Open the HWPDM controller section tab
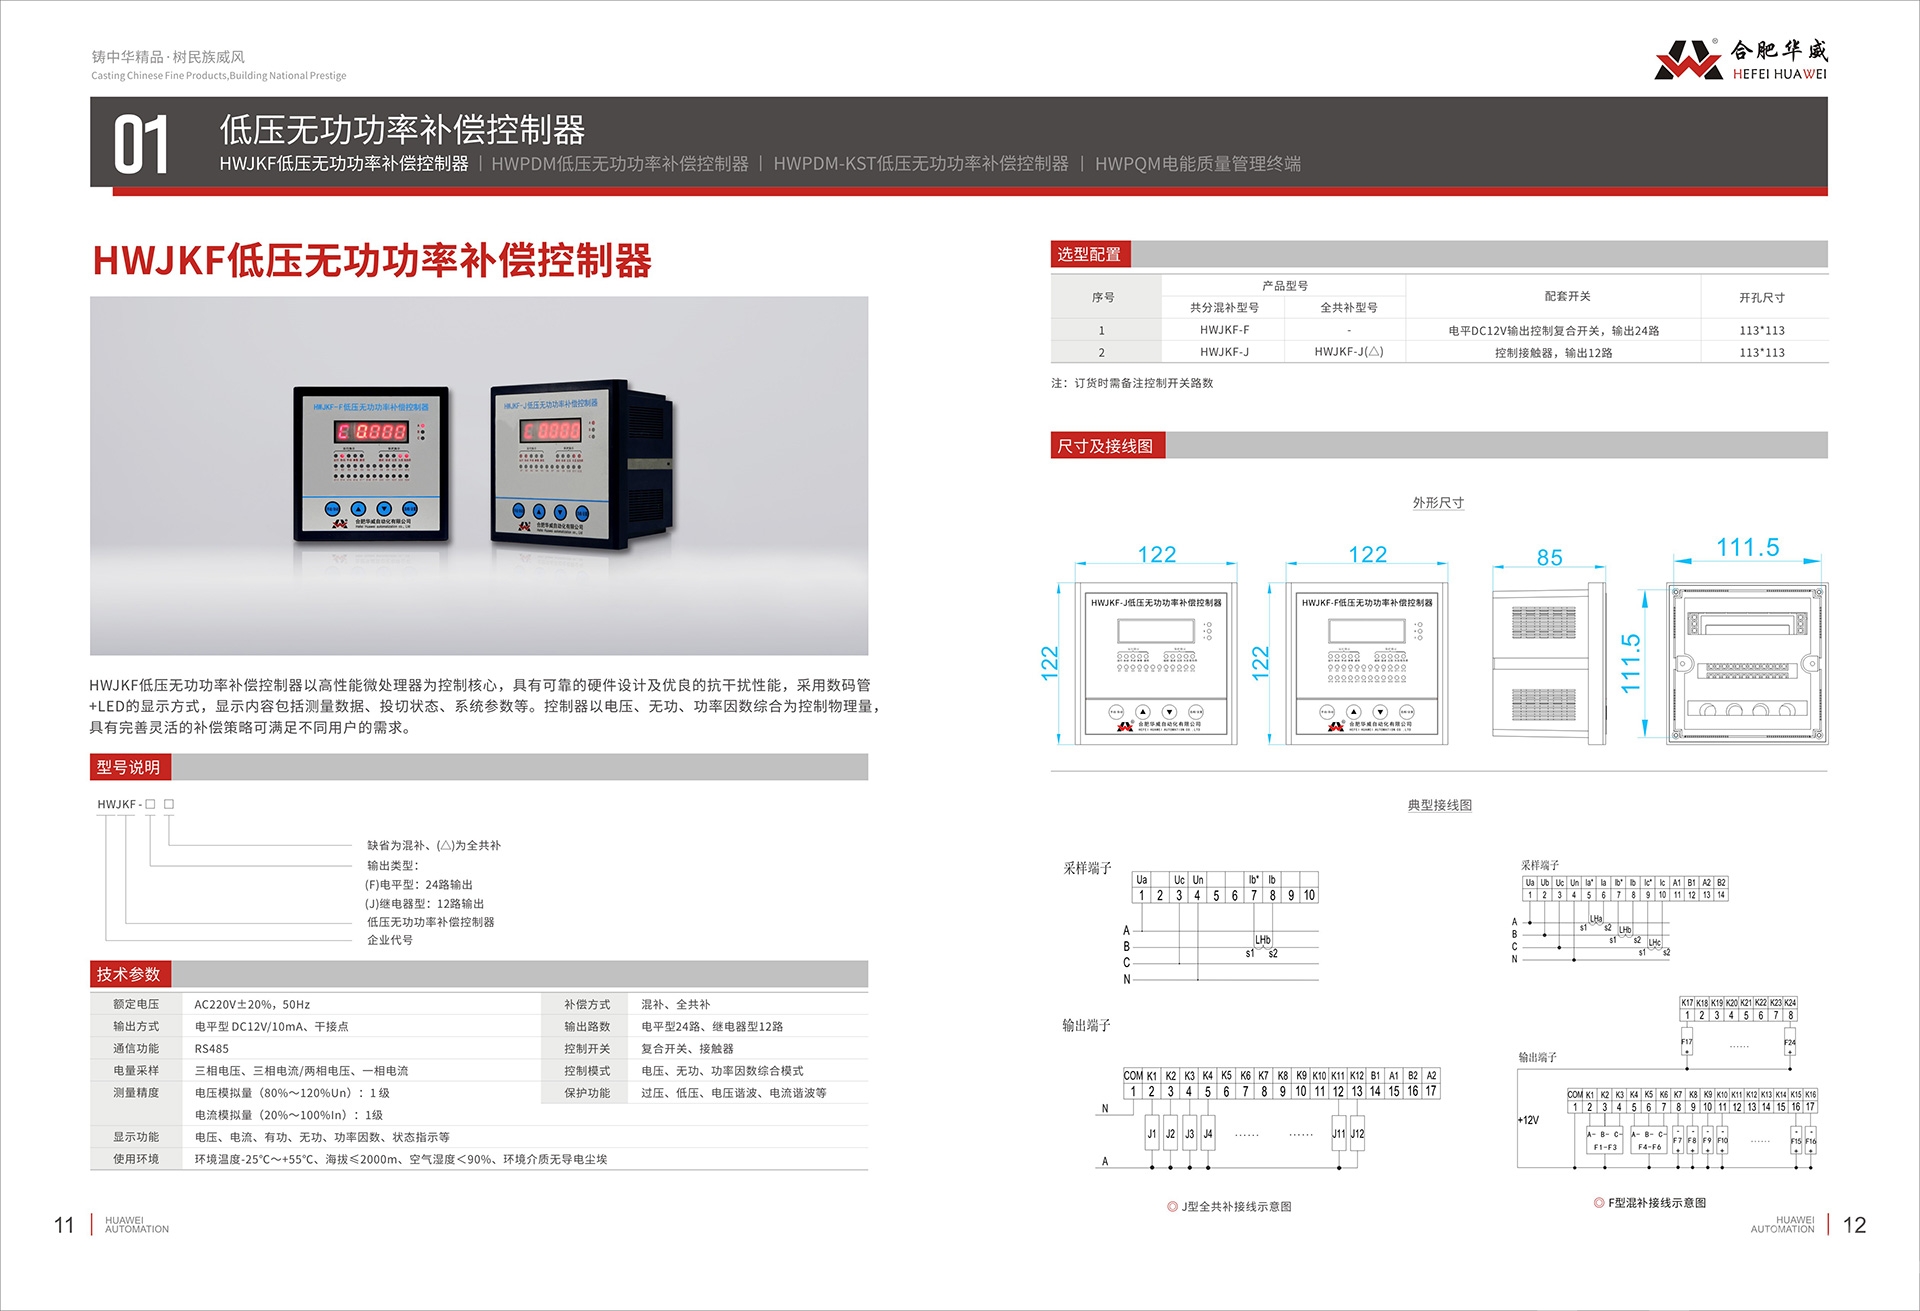Viewport: 1920px width, 1311px height. (x=619, y=164)
